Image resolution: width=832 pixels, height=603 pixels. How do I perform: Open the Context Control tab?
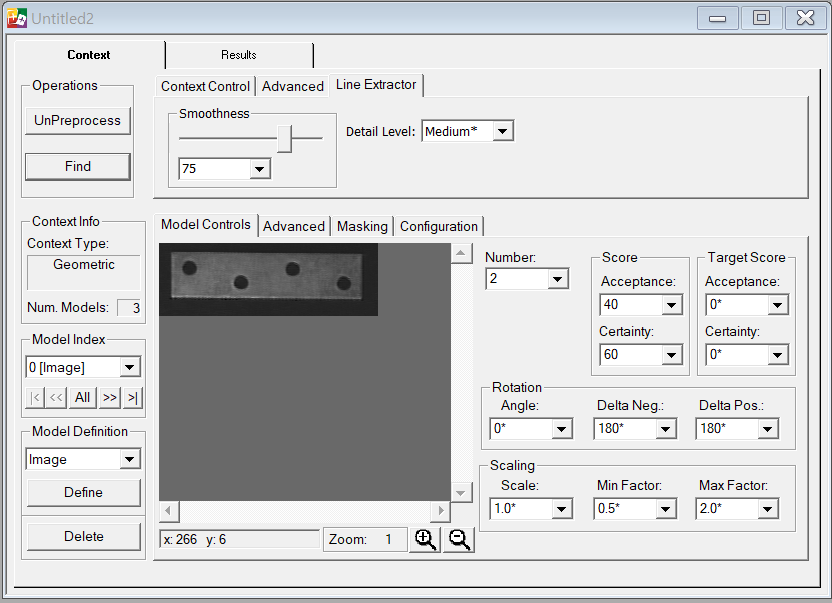coord(205,87)
